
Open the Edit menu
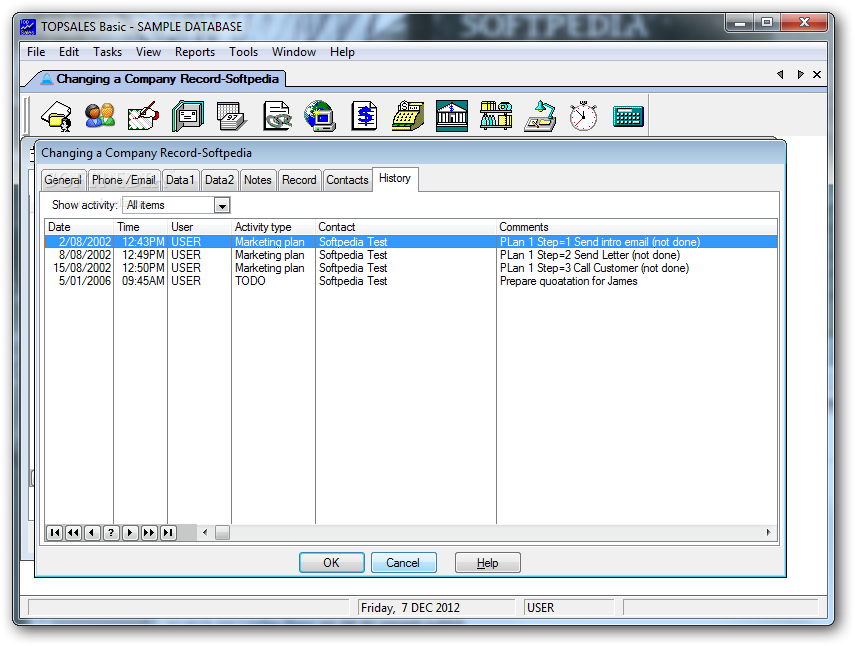pyautogui.click(x=69, y=52)
